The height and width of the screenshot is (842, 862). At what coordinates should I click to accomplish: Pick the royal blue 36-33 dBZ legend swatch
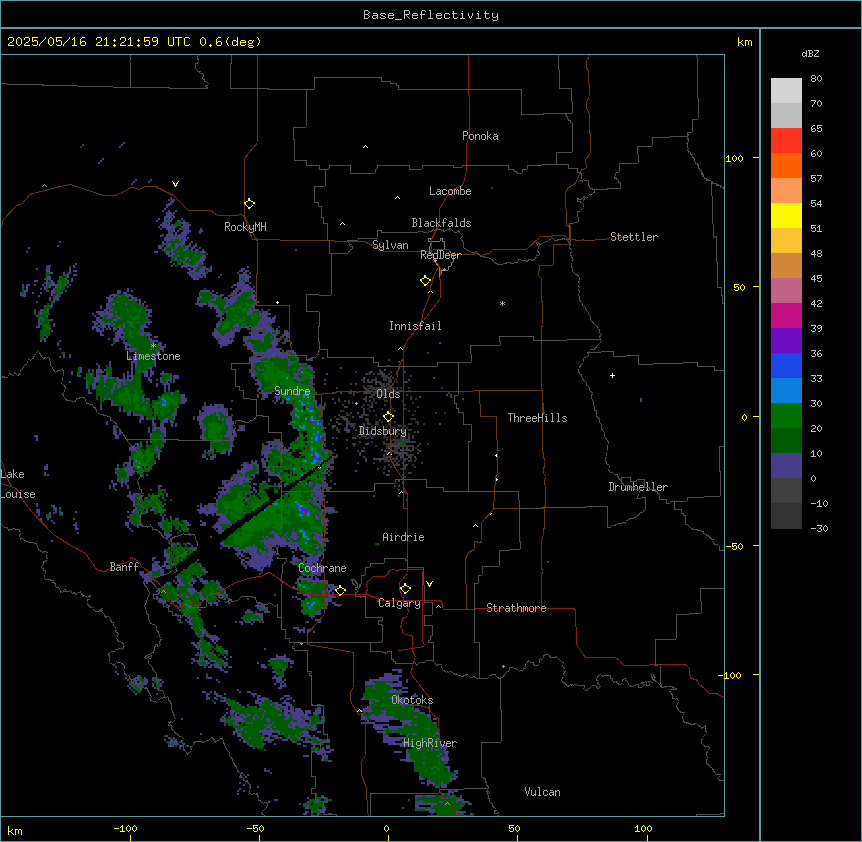pyautogui.click(x=786, y=365)
